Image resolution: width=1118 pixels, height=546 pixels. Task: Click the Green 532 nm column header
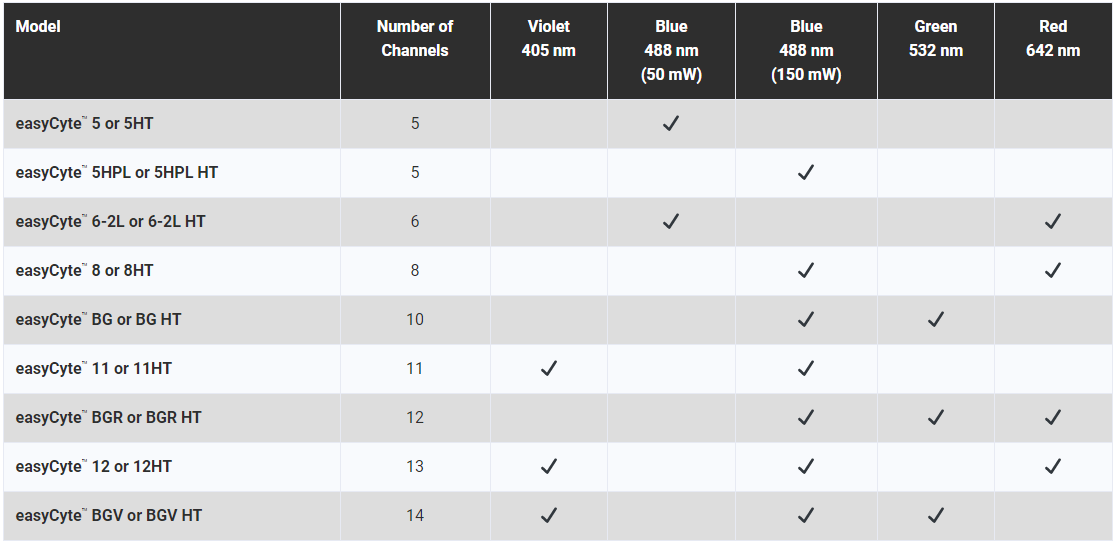click(935, 38)
